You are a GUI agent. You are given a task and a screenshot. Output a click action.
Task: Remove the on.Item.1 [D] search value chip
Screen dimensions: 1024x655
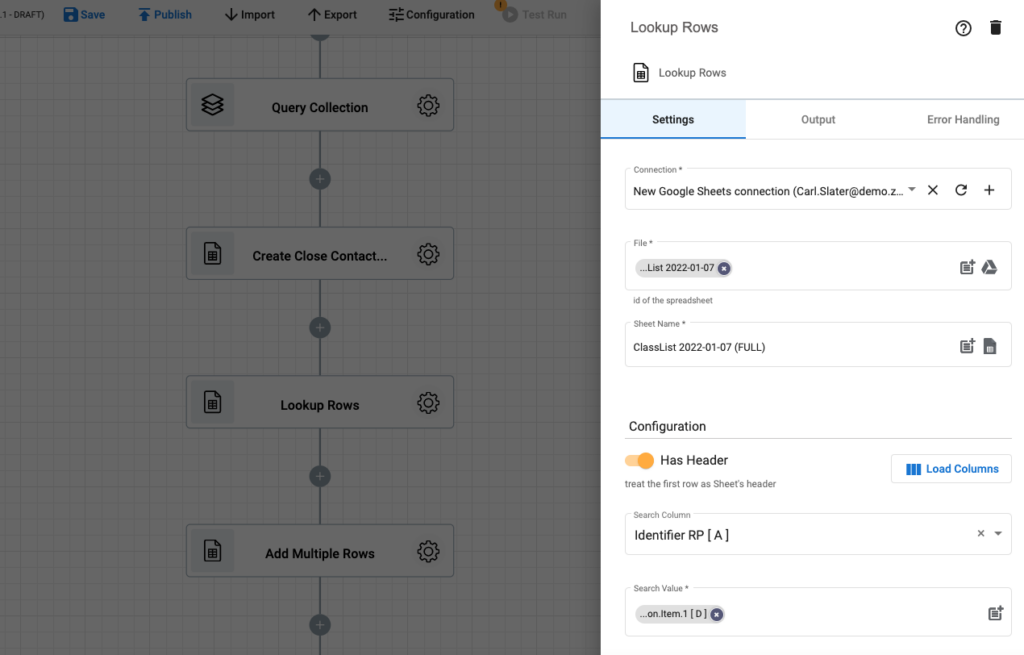point(716,615)
